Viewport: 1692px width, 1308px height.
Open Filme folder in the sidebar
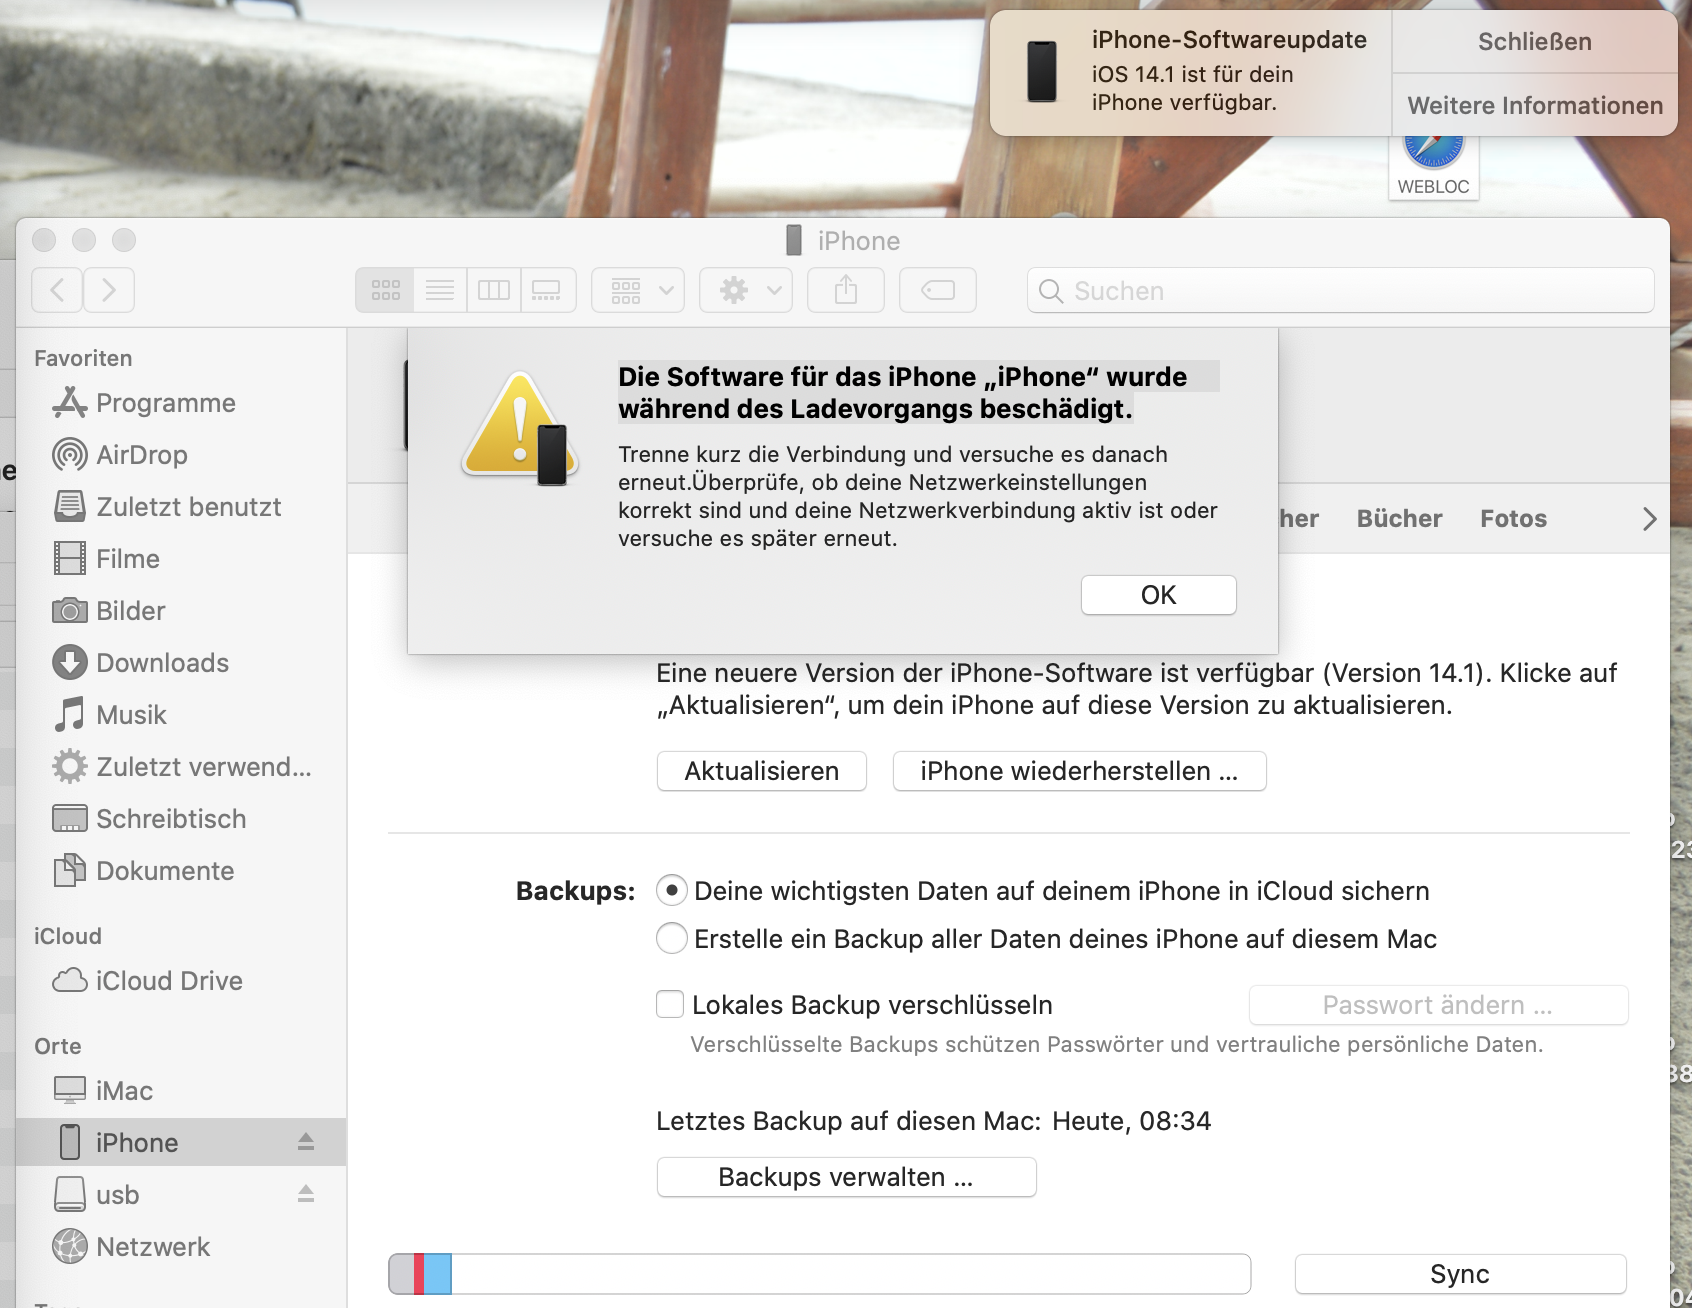(181, 559)
